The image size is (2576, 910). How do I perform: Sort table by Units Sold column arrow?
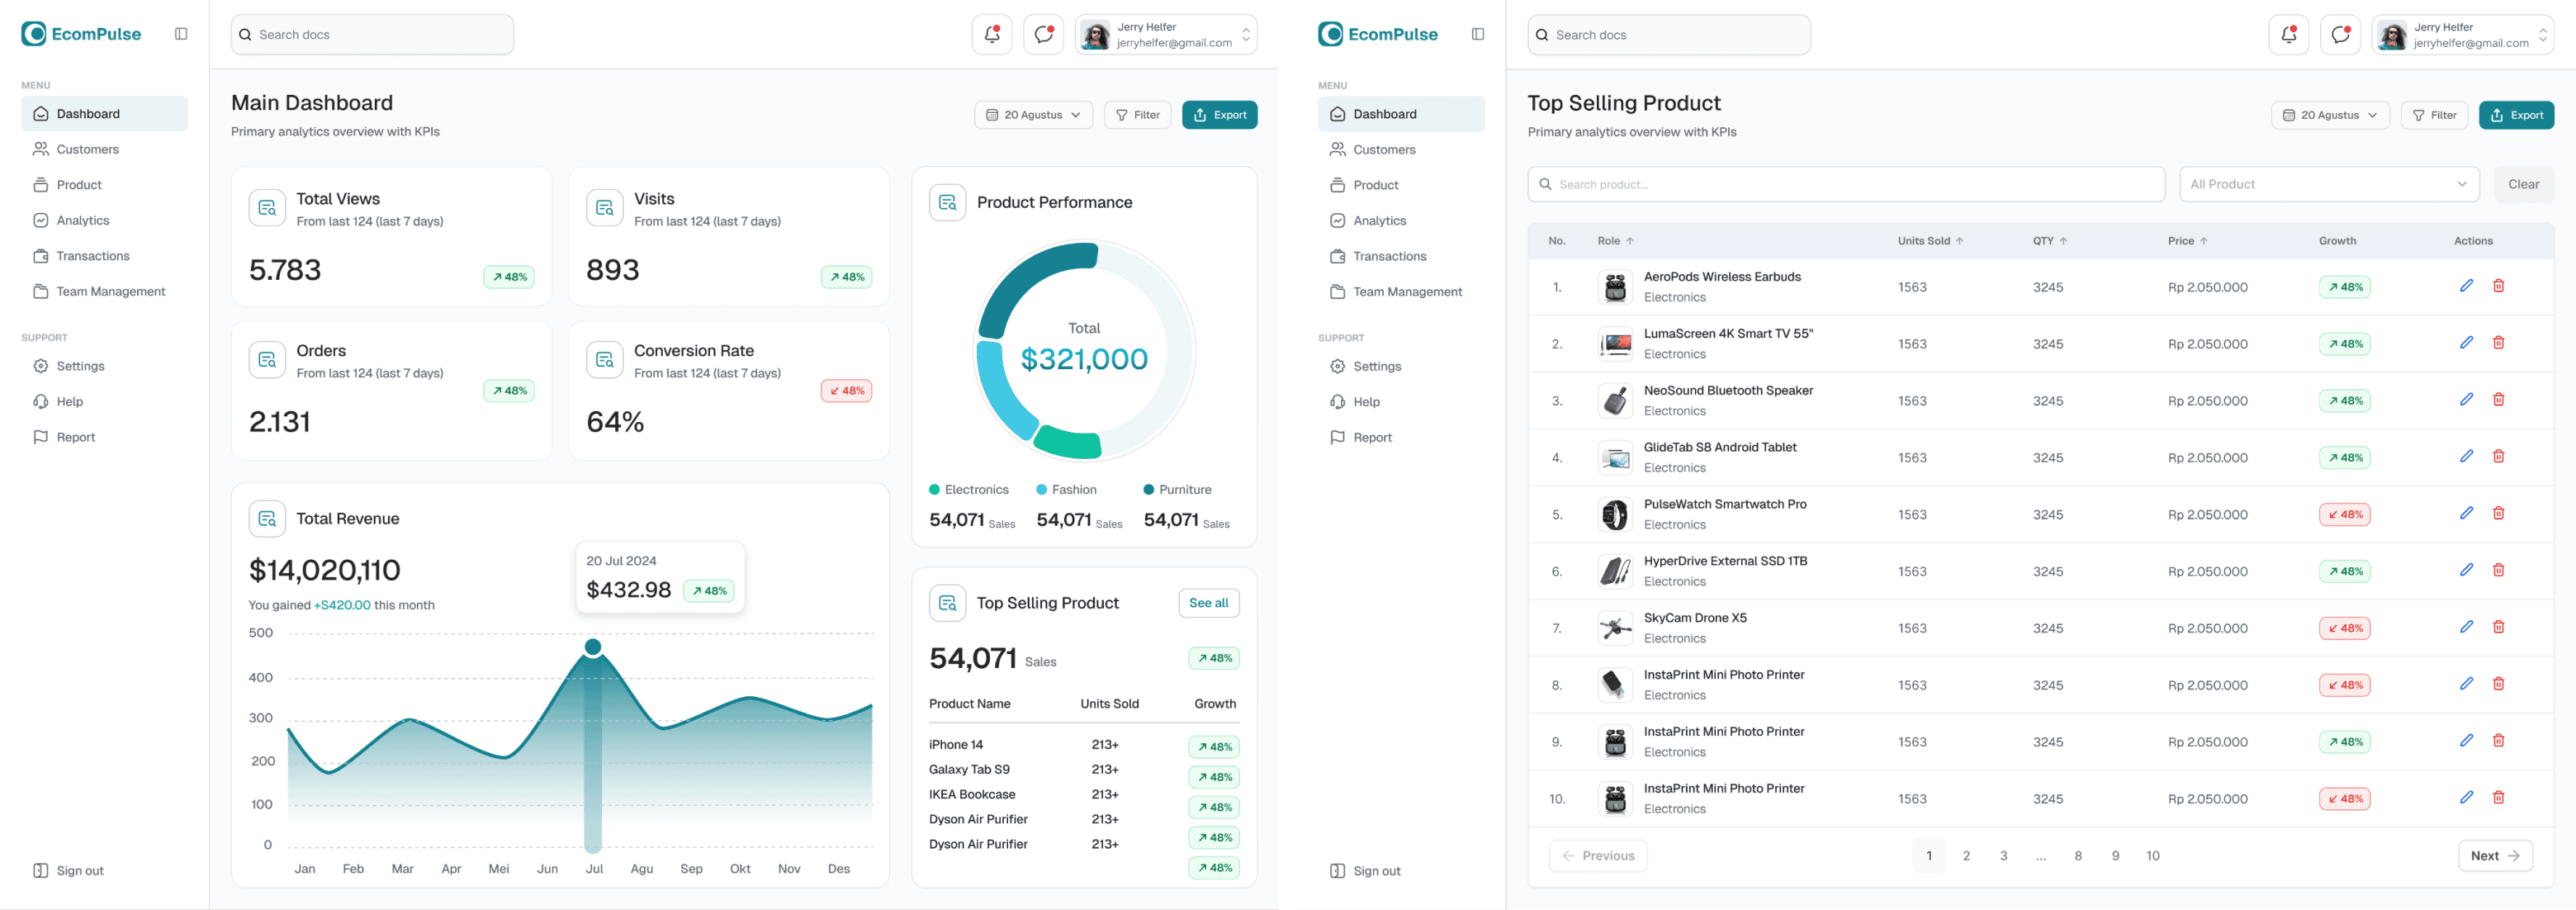pos(1959,241)
